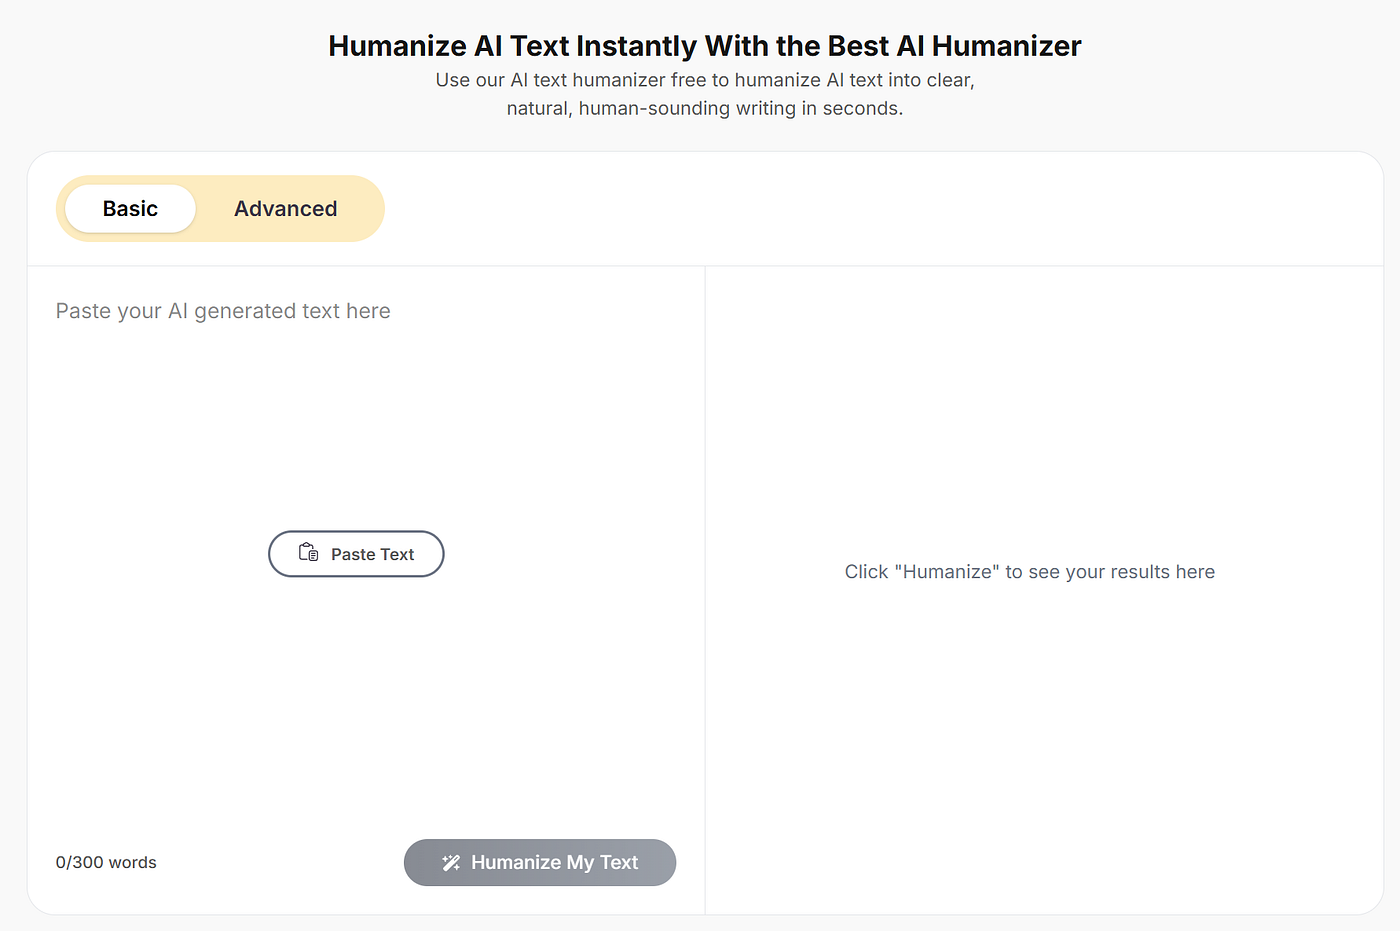
Task: Click the 'Humanize AI Text Instantly' page heading
Action: [705, 46]
